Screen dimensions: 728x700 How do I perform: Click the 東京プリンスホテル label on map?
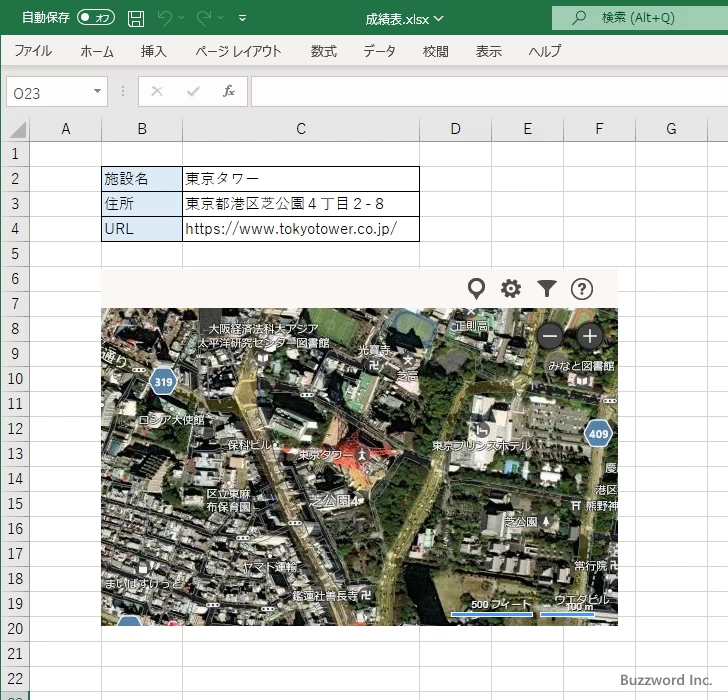coord(481,446)
